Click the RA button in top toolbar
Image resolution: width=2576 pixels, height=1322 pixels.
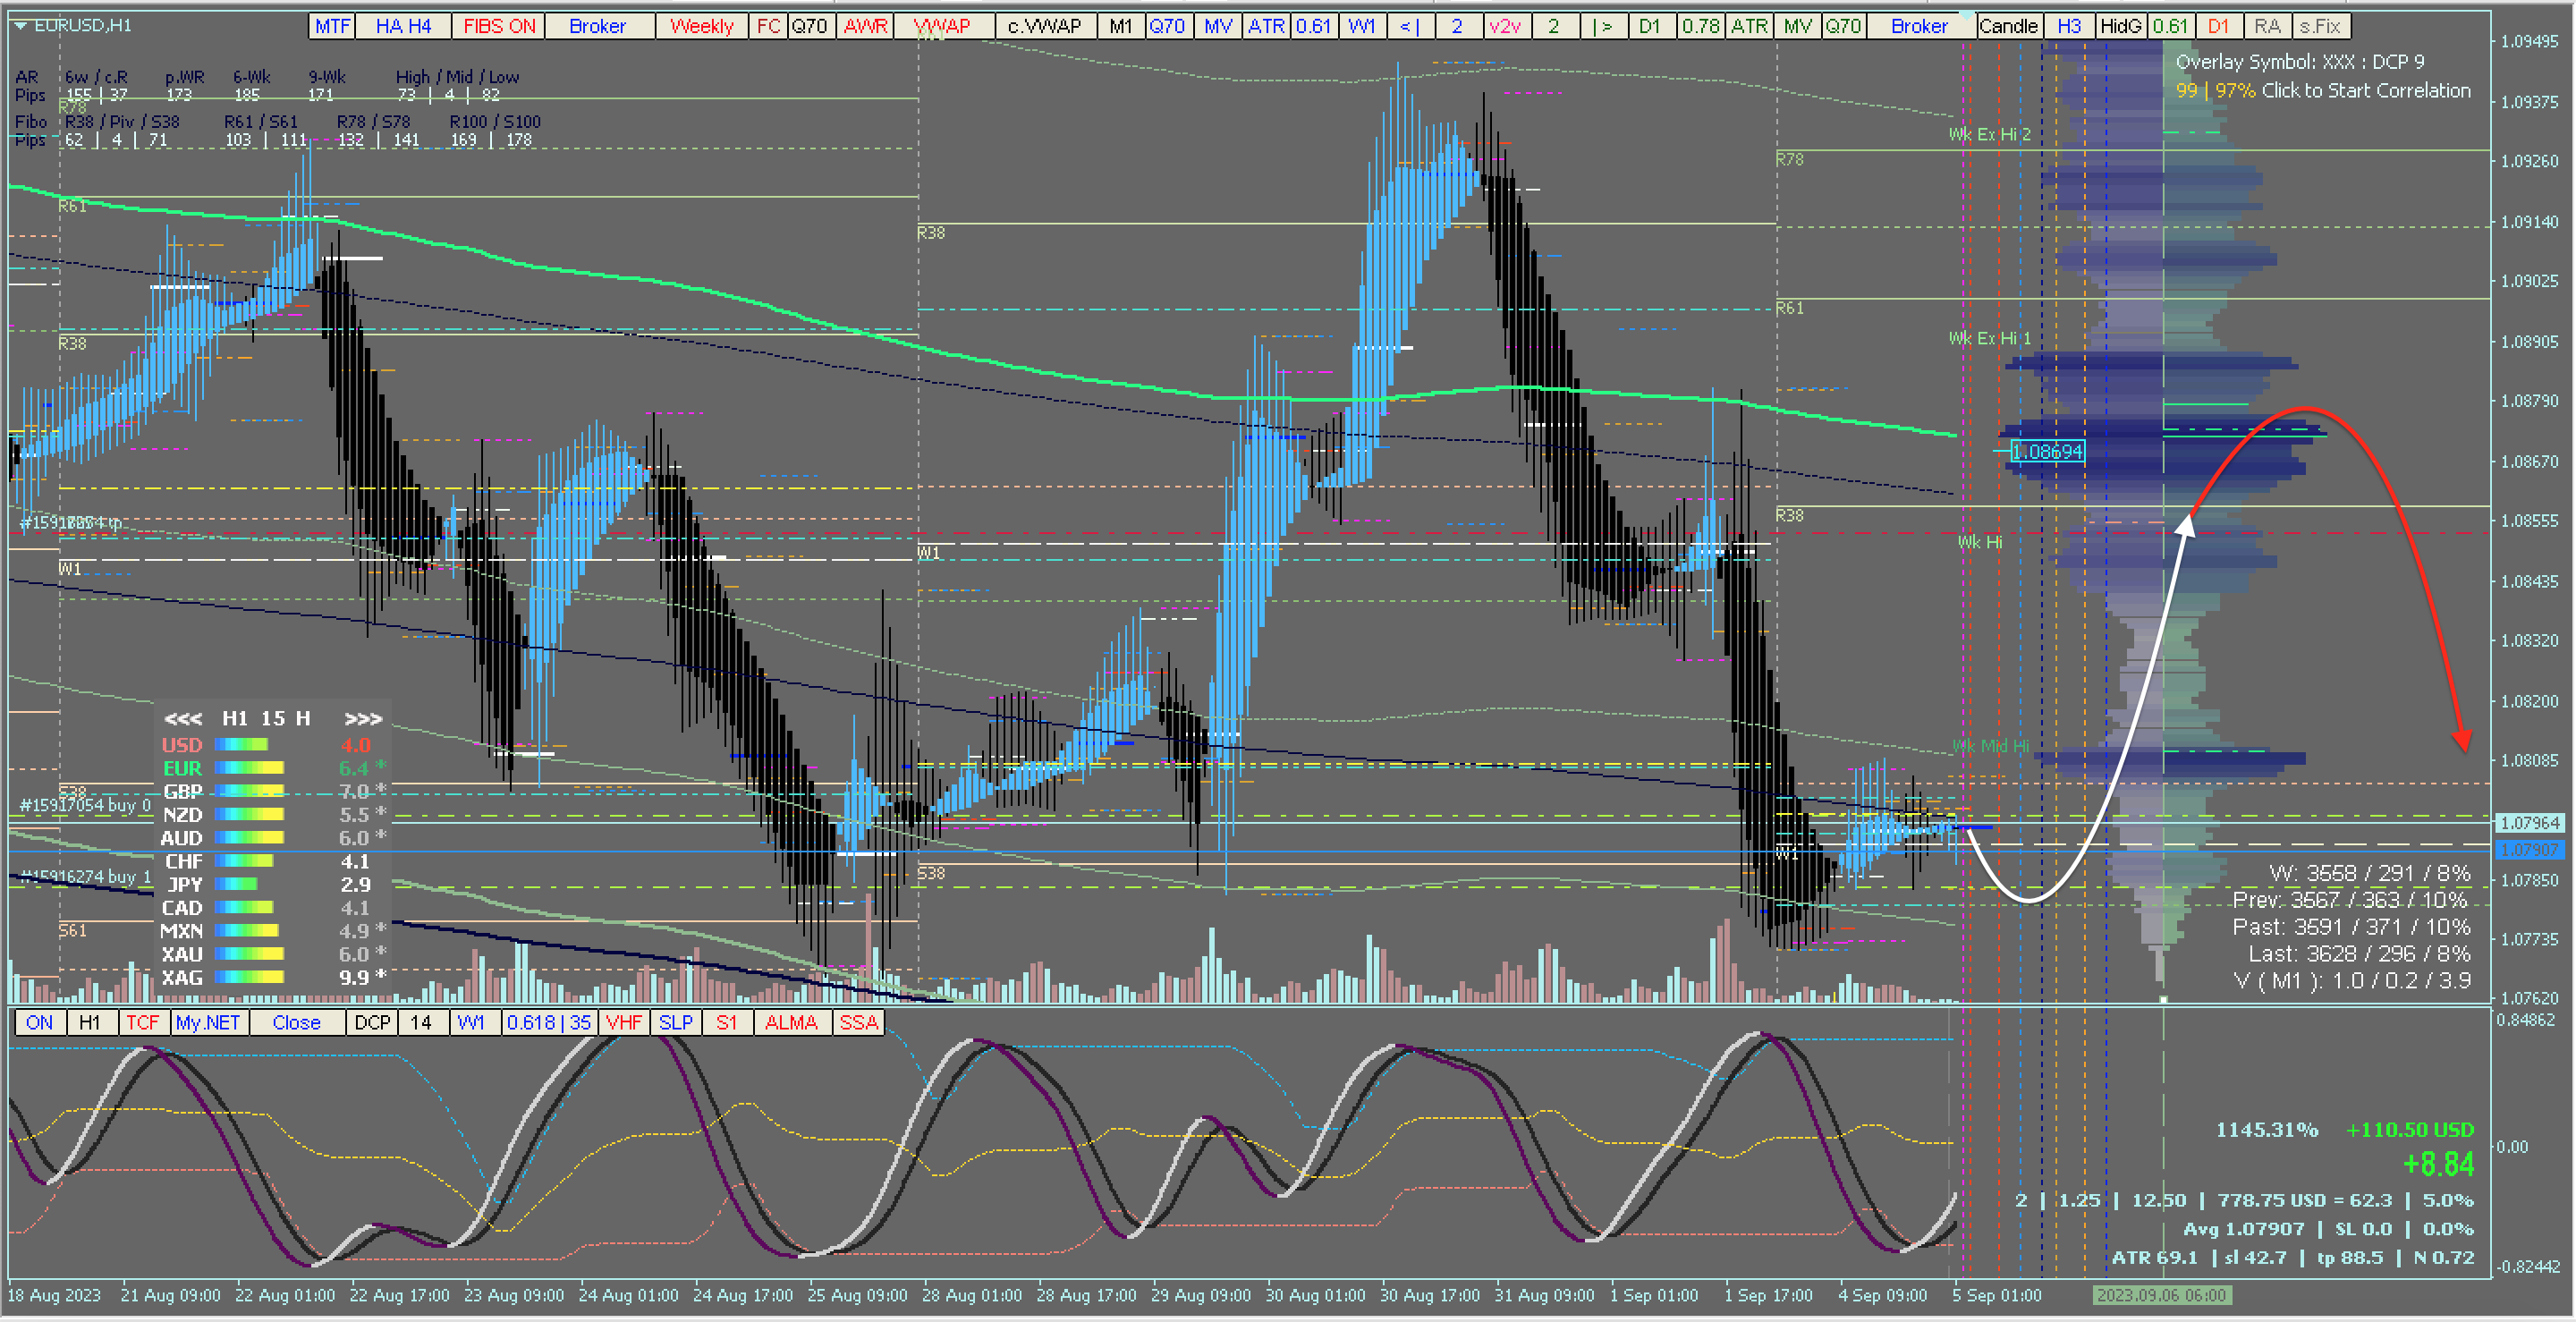[2267, 26]
